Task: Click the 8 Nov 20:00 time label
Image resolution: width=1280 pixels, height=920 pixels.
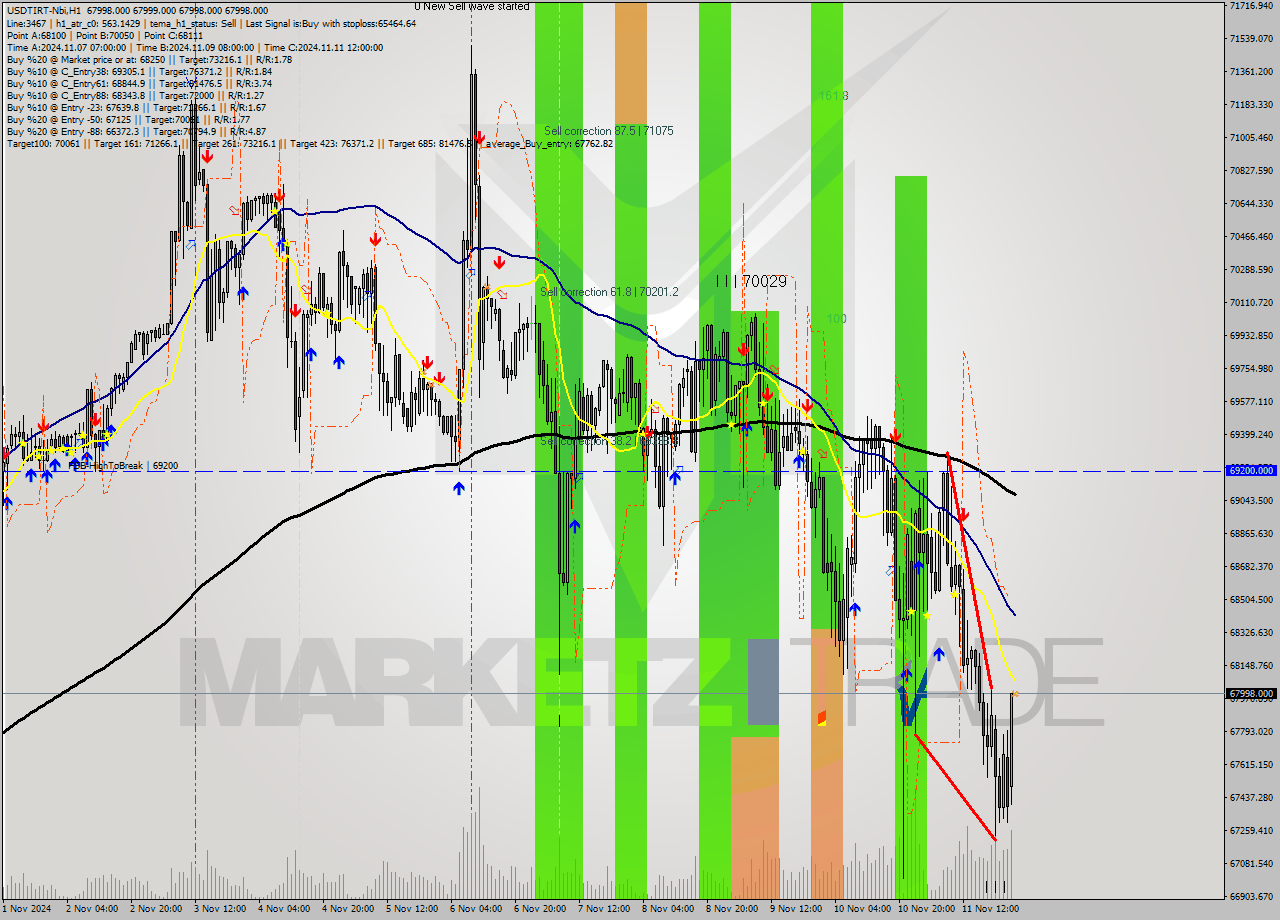Action: click(x=732, y=909)
